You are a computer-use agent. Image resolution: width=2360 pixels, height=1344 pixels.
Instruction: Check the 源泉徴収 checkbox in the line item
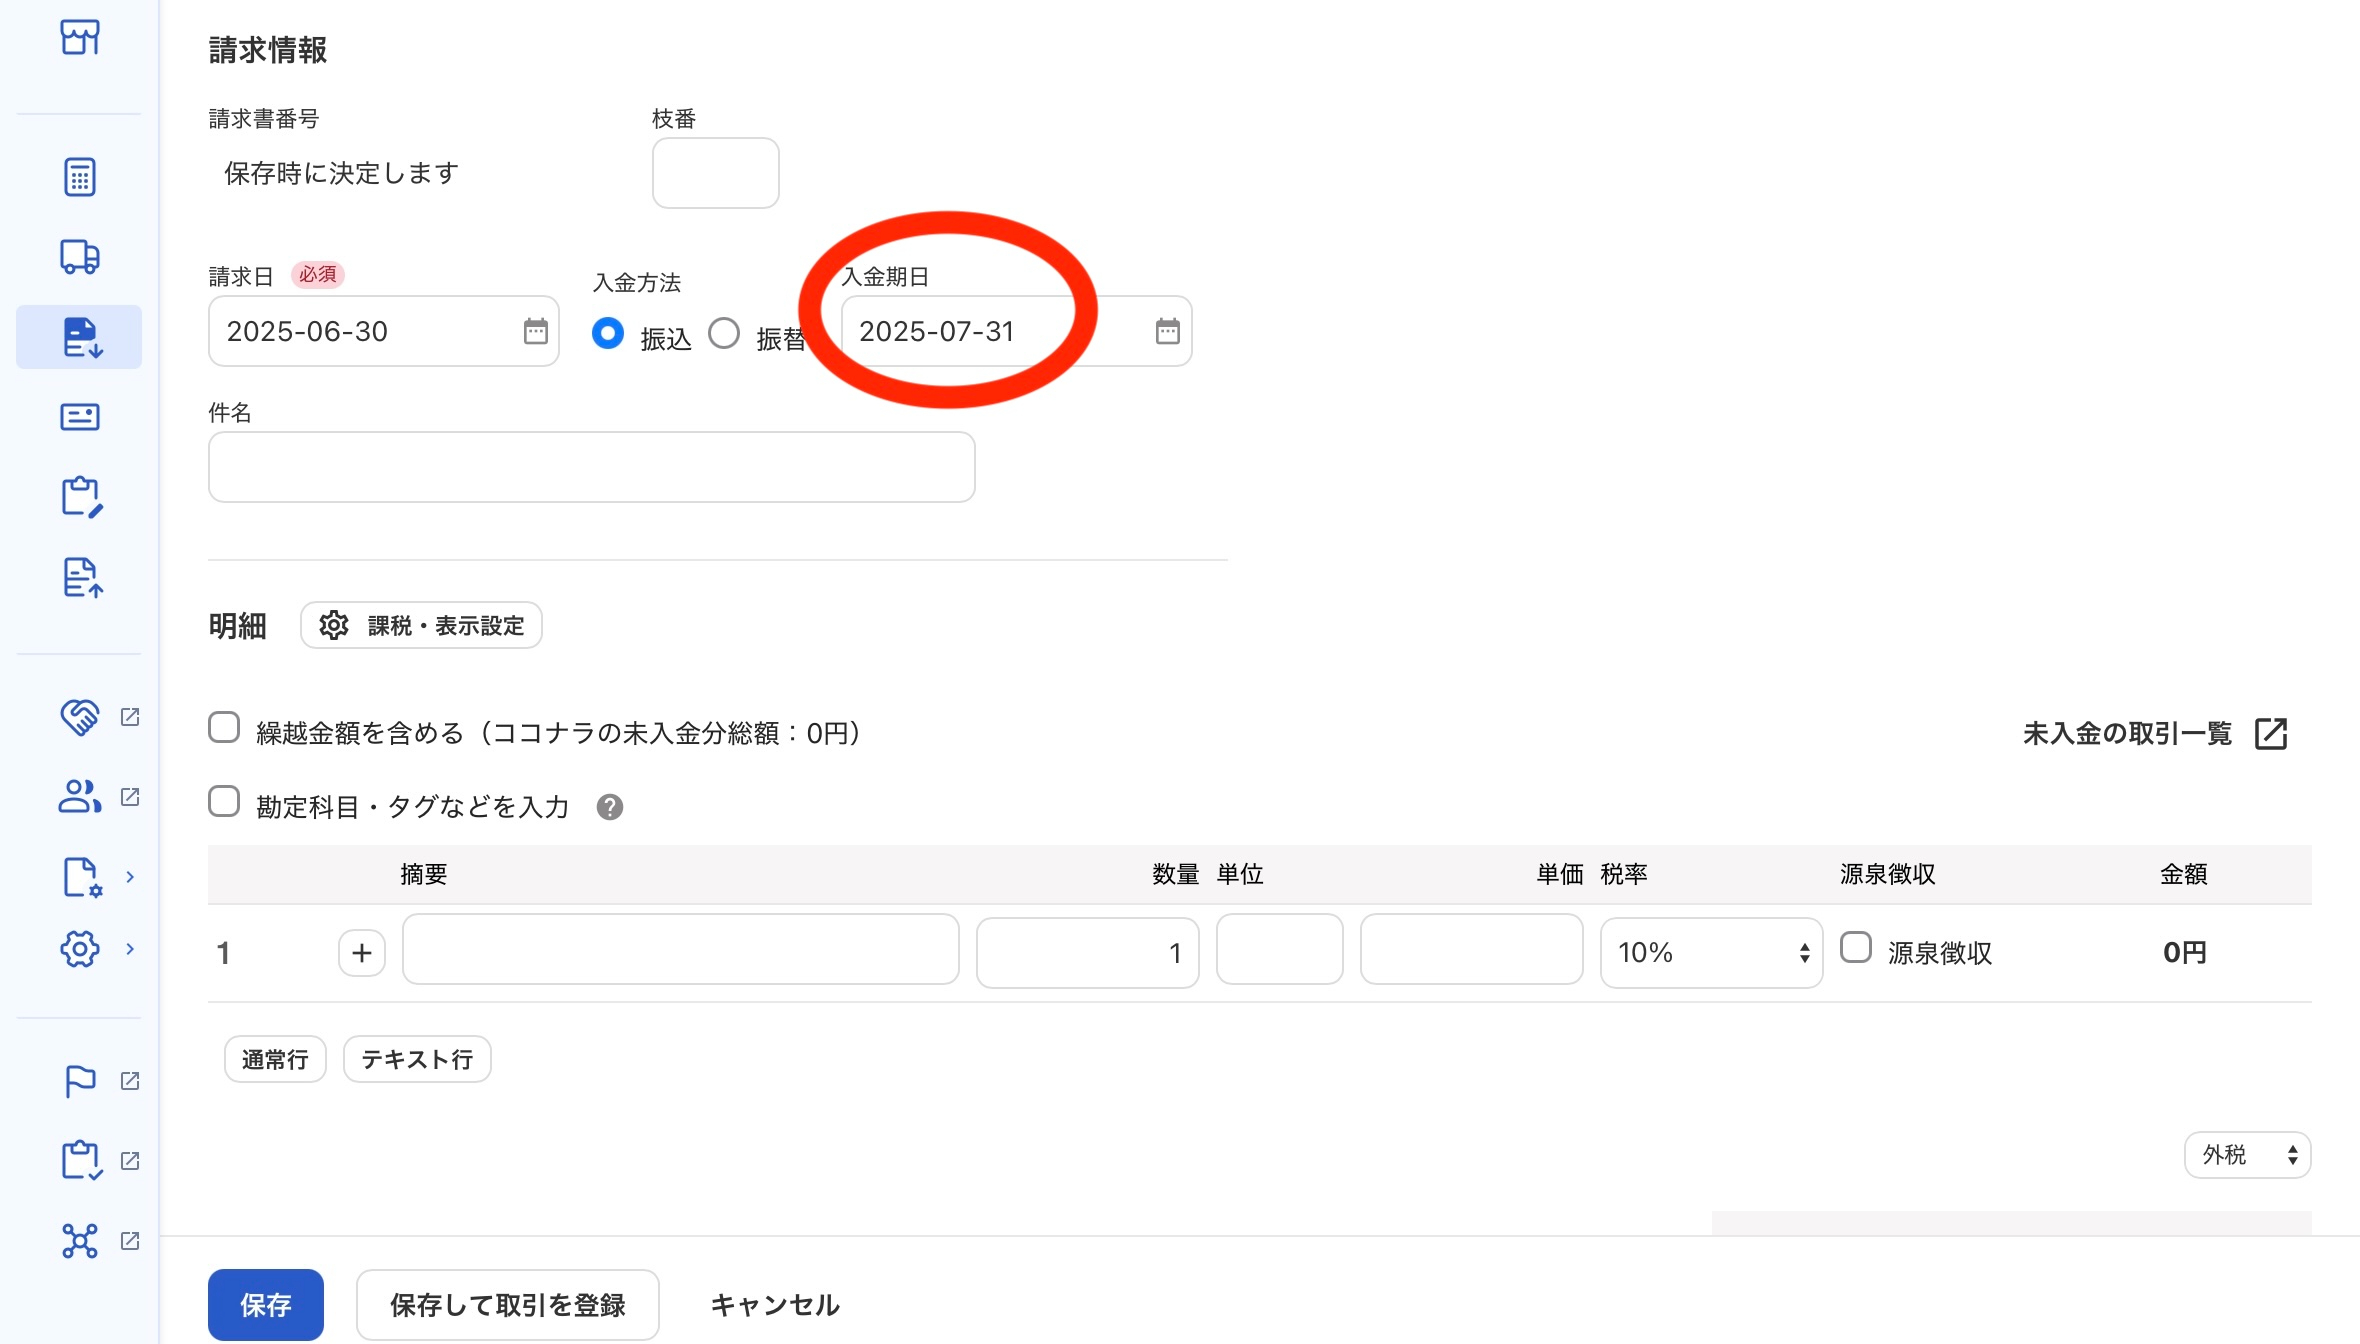[x=1857, y=948]
